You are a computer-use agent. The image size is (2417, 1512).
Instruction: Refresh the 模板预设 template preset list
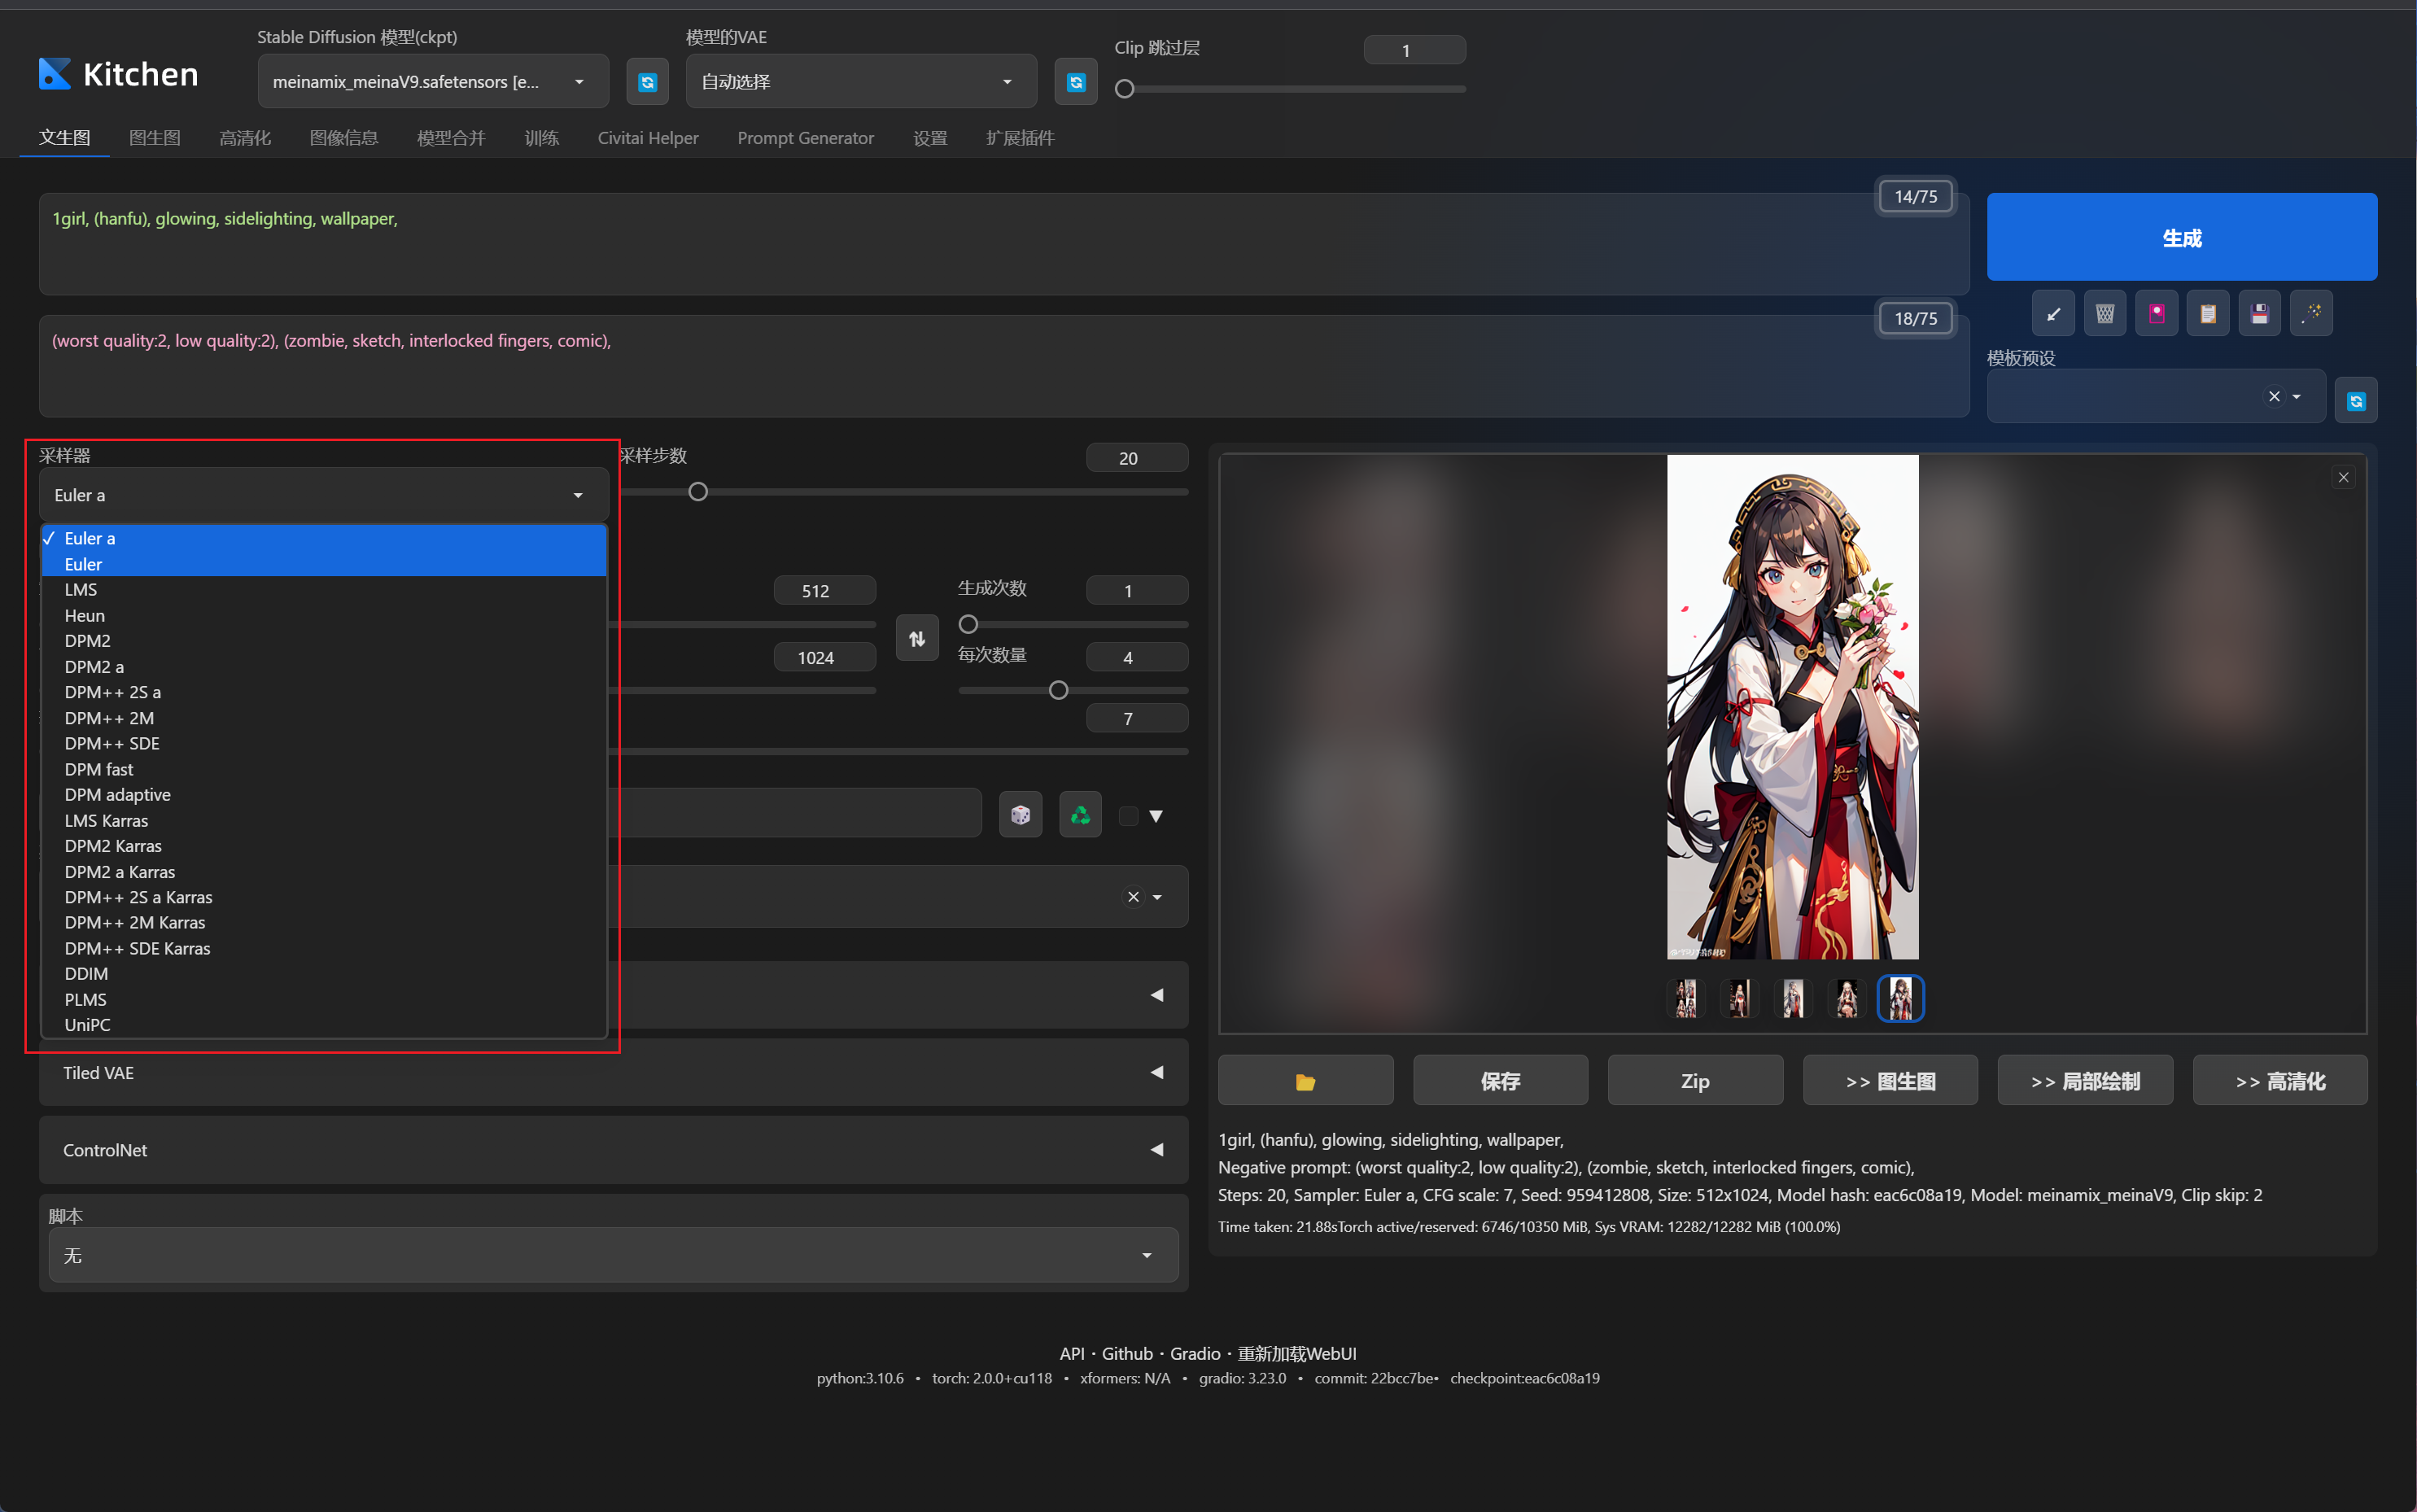click(x=2356, y=401)
